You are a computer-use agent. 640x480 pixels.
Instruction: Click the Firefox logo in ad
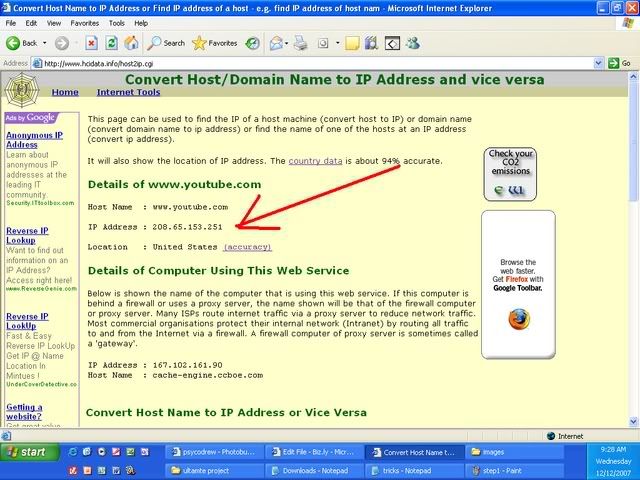point(519,319)
